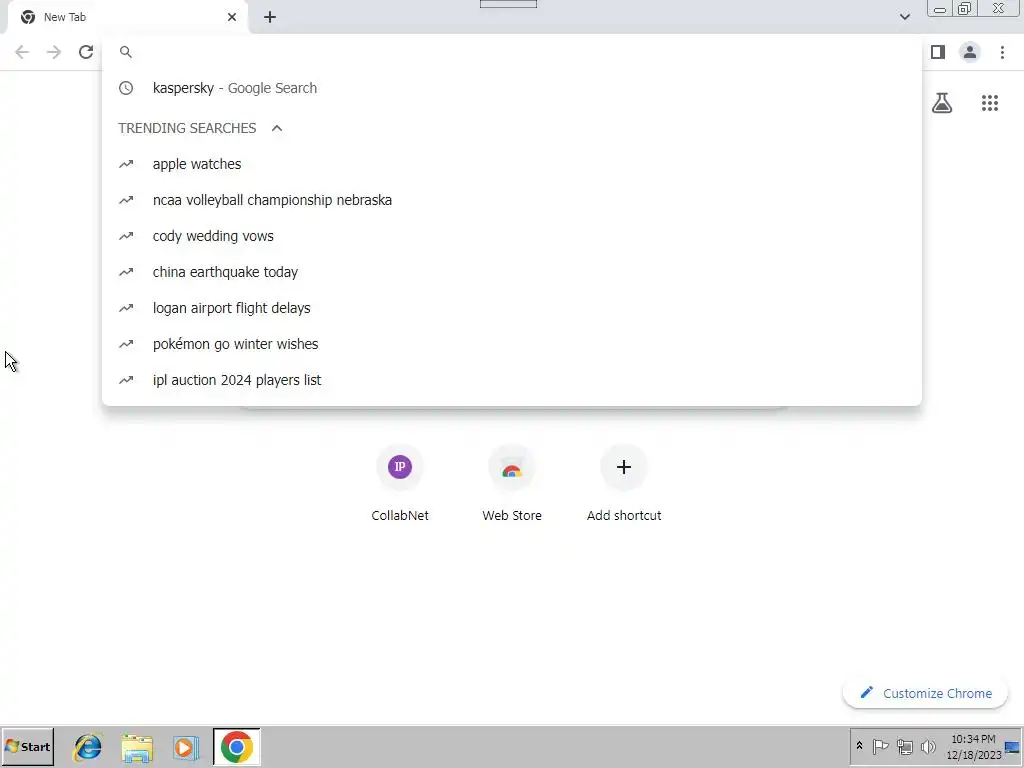The image size is (1024, 768).
Task: Show hidden system tray icons
Action: tap(859, 746)
